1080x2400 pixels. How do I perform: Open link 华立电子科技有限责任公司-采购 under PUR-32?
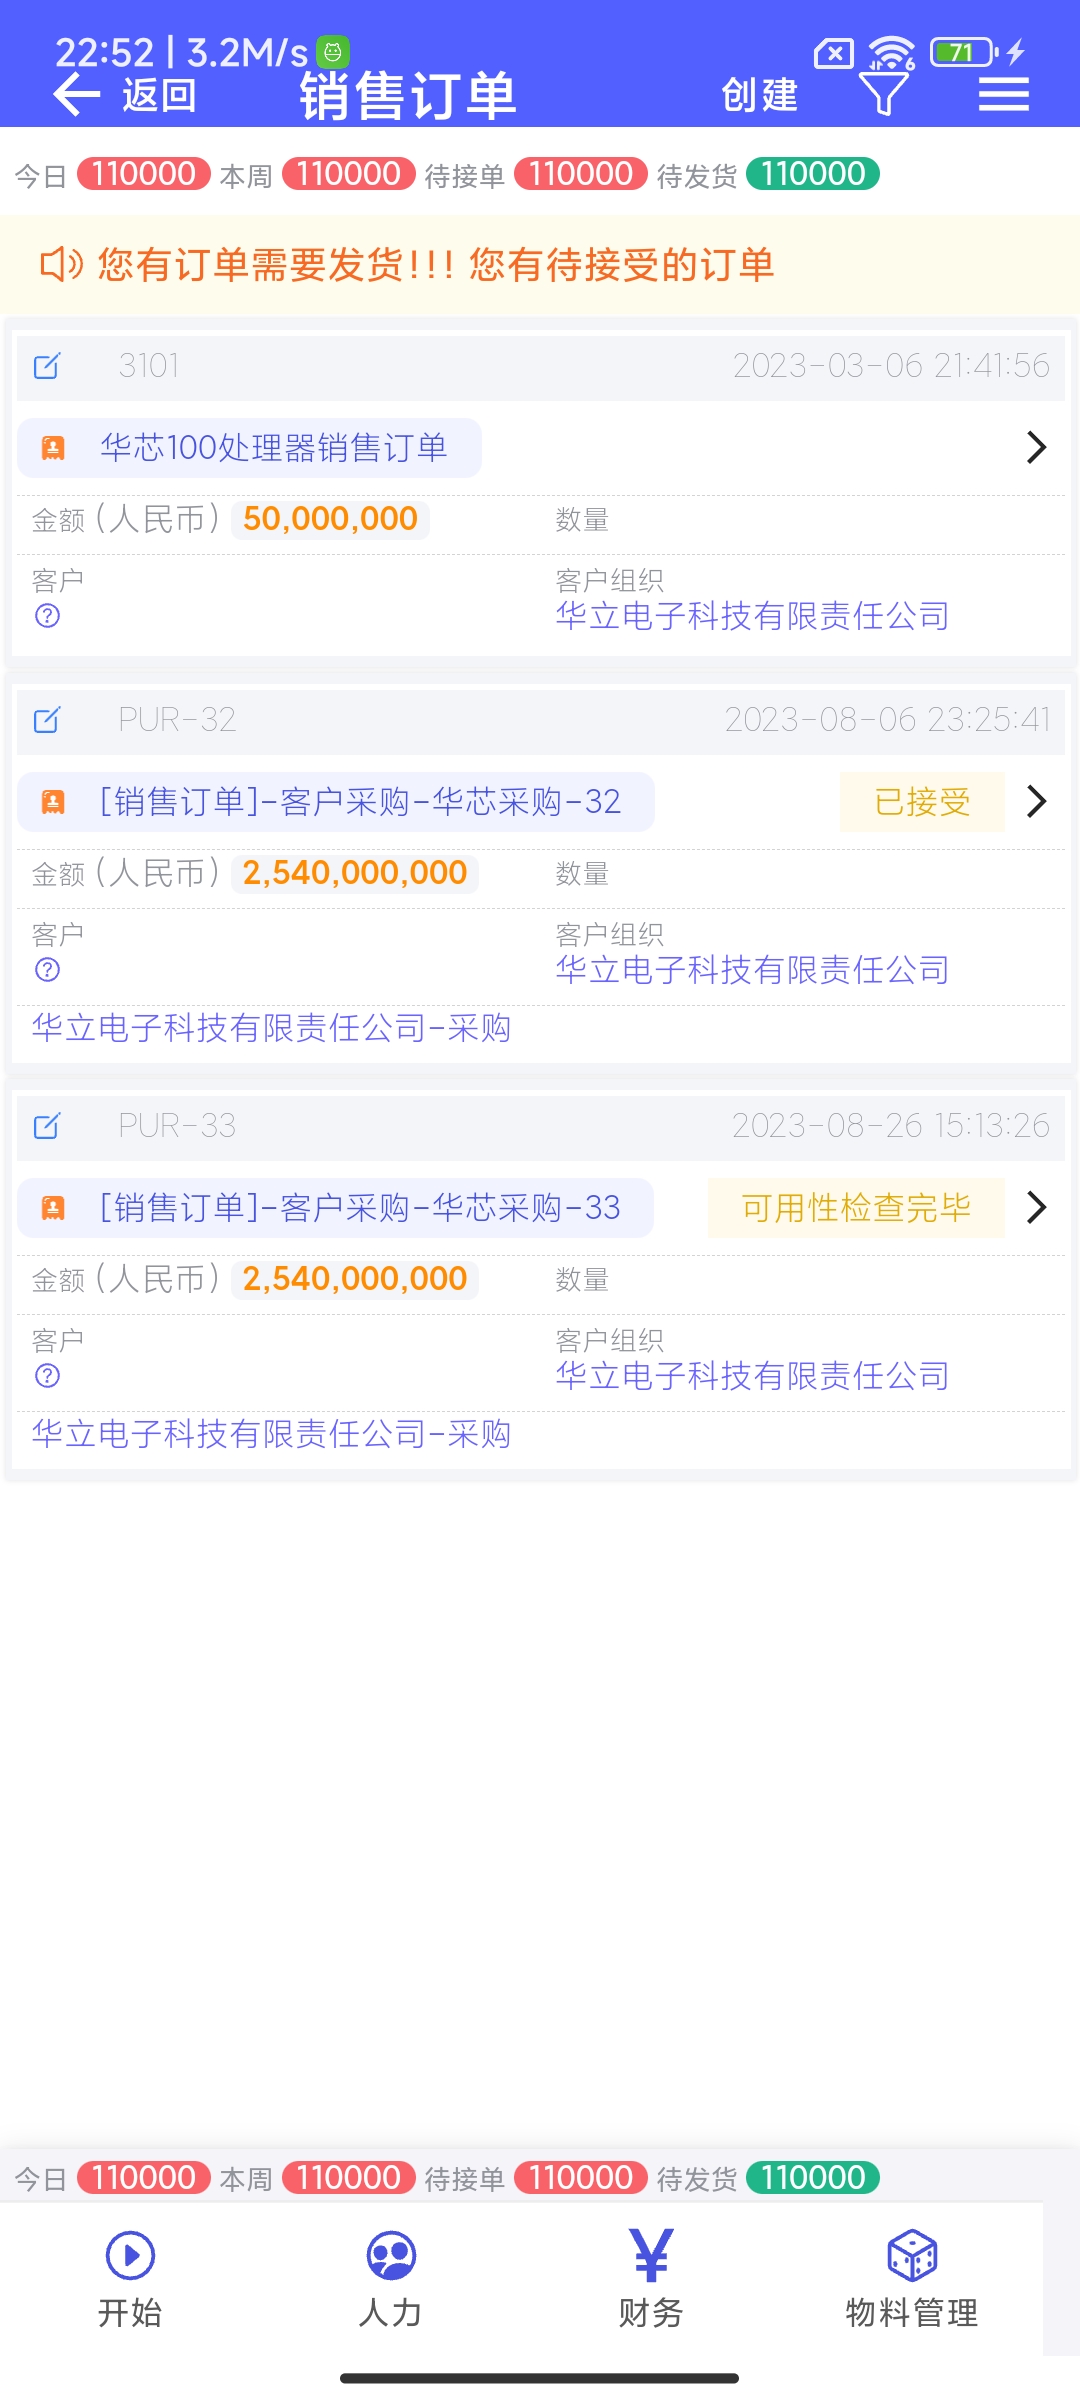271,1028
